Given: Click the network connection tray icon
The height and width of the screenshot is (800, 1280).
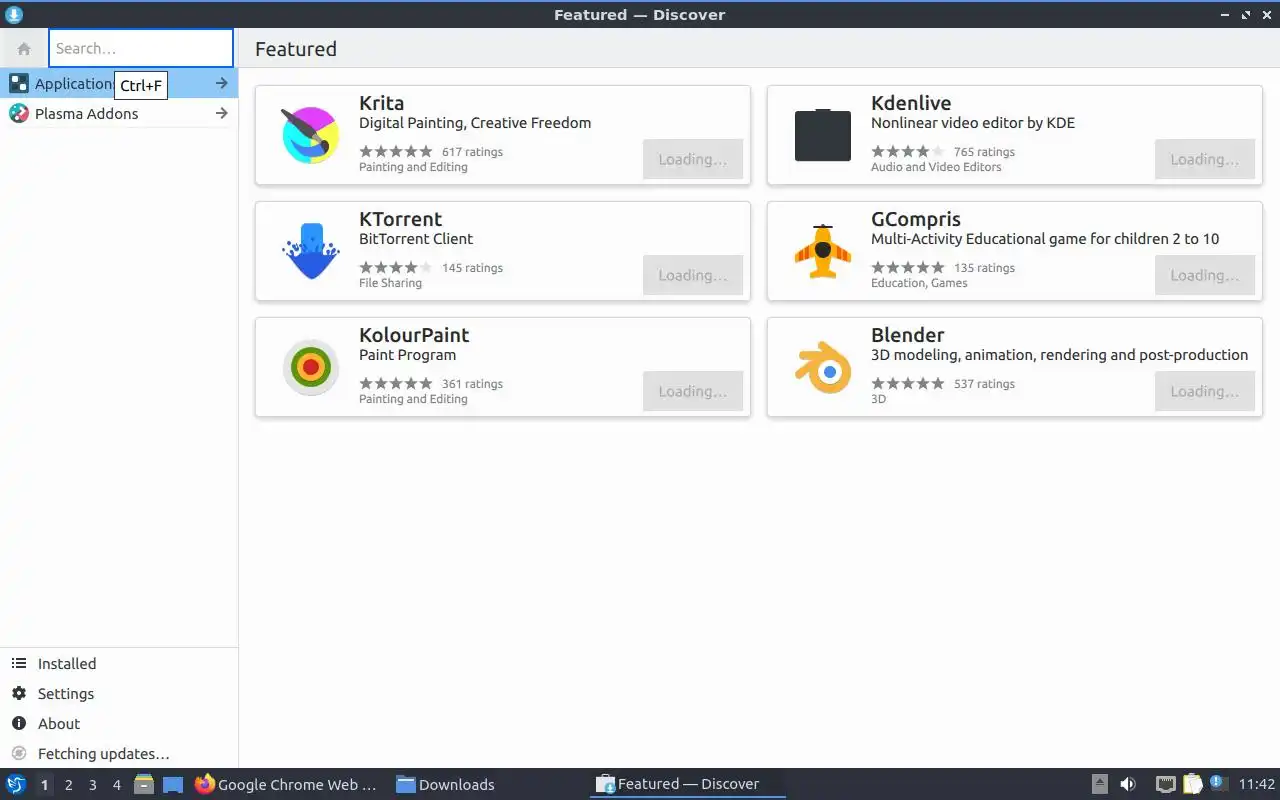Looking at the screenshot, I should tap(1165, 784).
